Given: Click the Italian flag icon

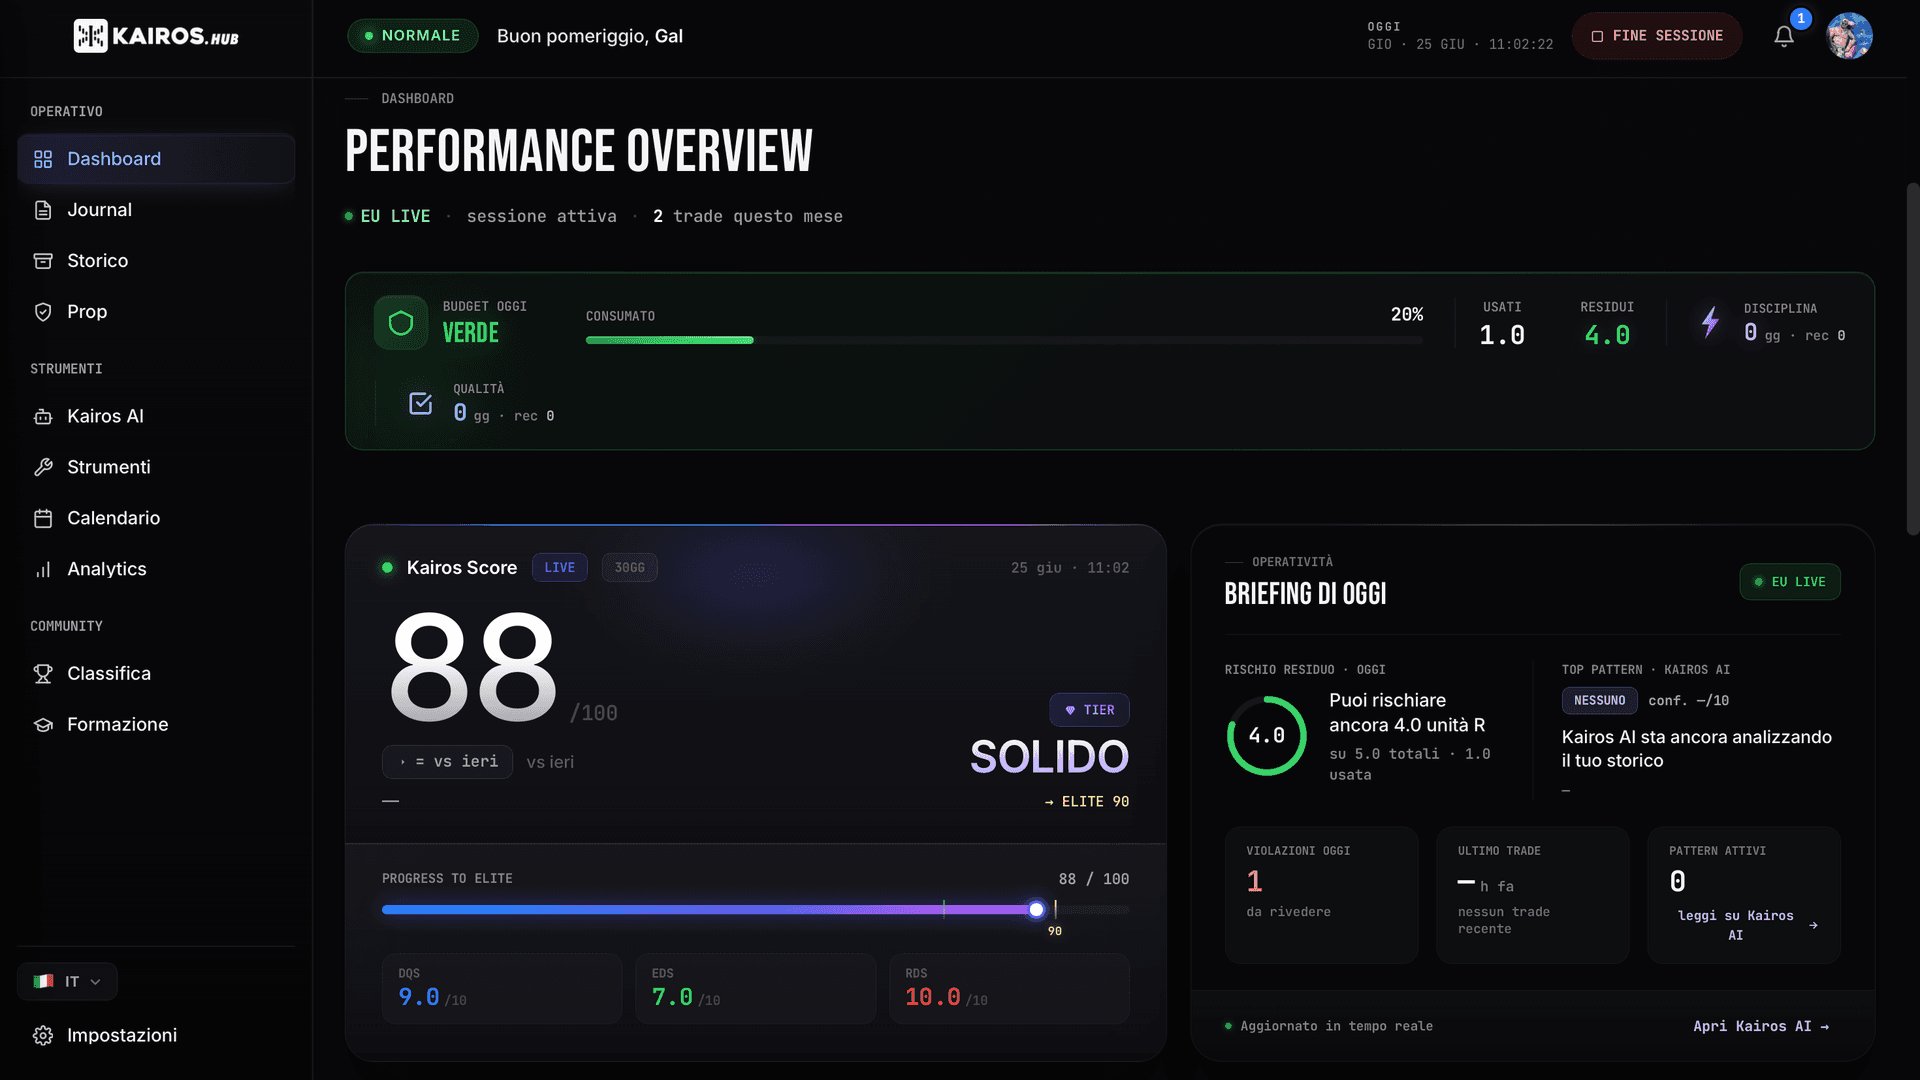Looking at the screenshot, I should (43, 982).
